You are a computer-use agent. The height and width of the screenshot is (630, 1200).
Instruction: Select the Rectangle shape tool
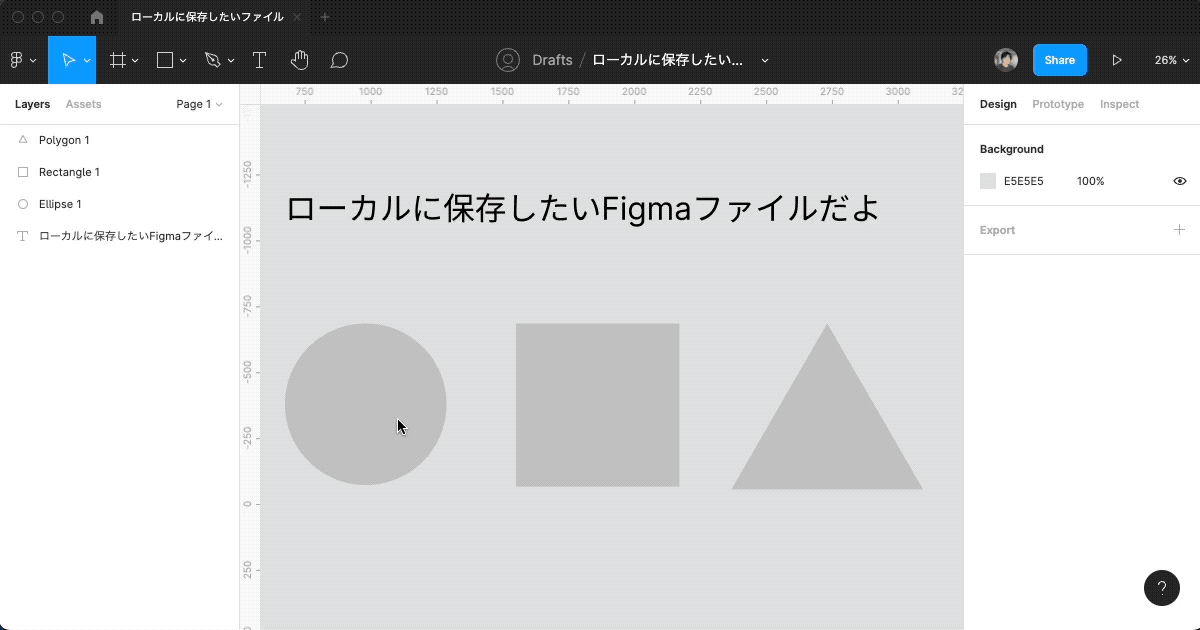tap(166, 60)
